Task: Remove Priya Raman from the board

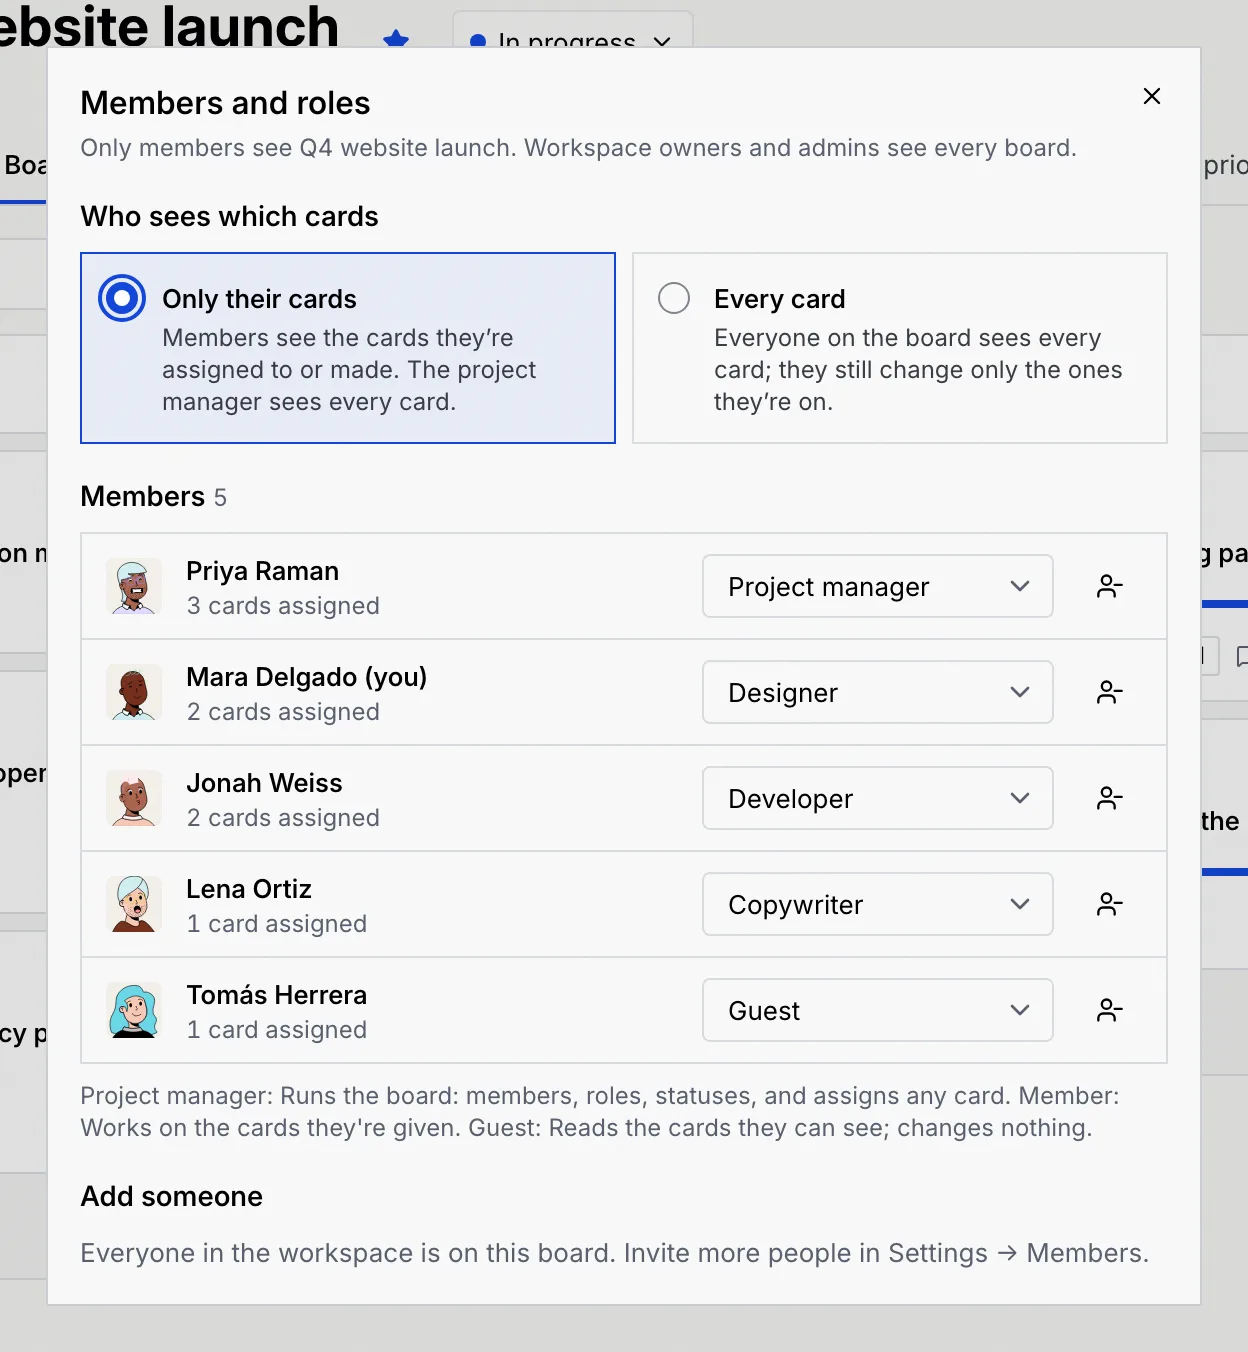Action: pyautogui.click(x=1109, y=586)
